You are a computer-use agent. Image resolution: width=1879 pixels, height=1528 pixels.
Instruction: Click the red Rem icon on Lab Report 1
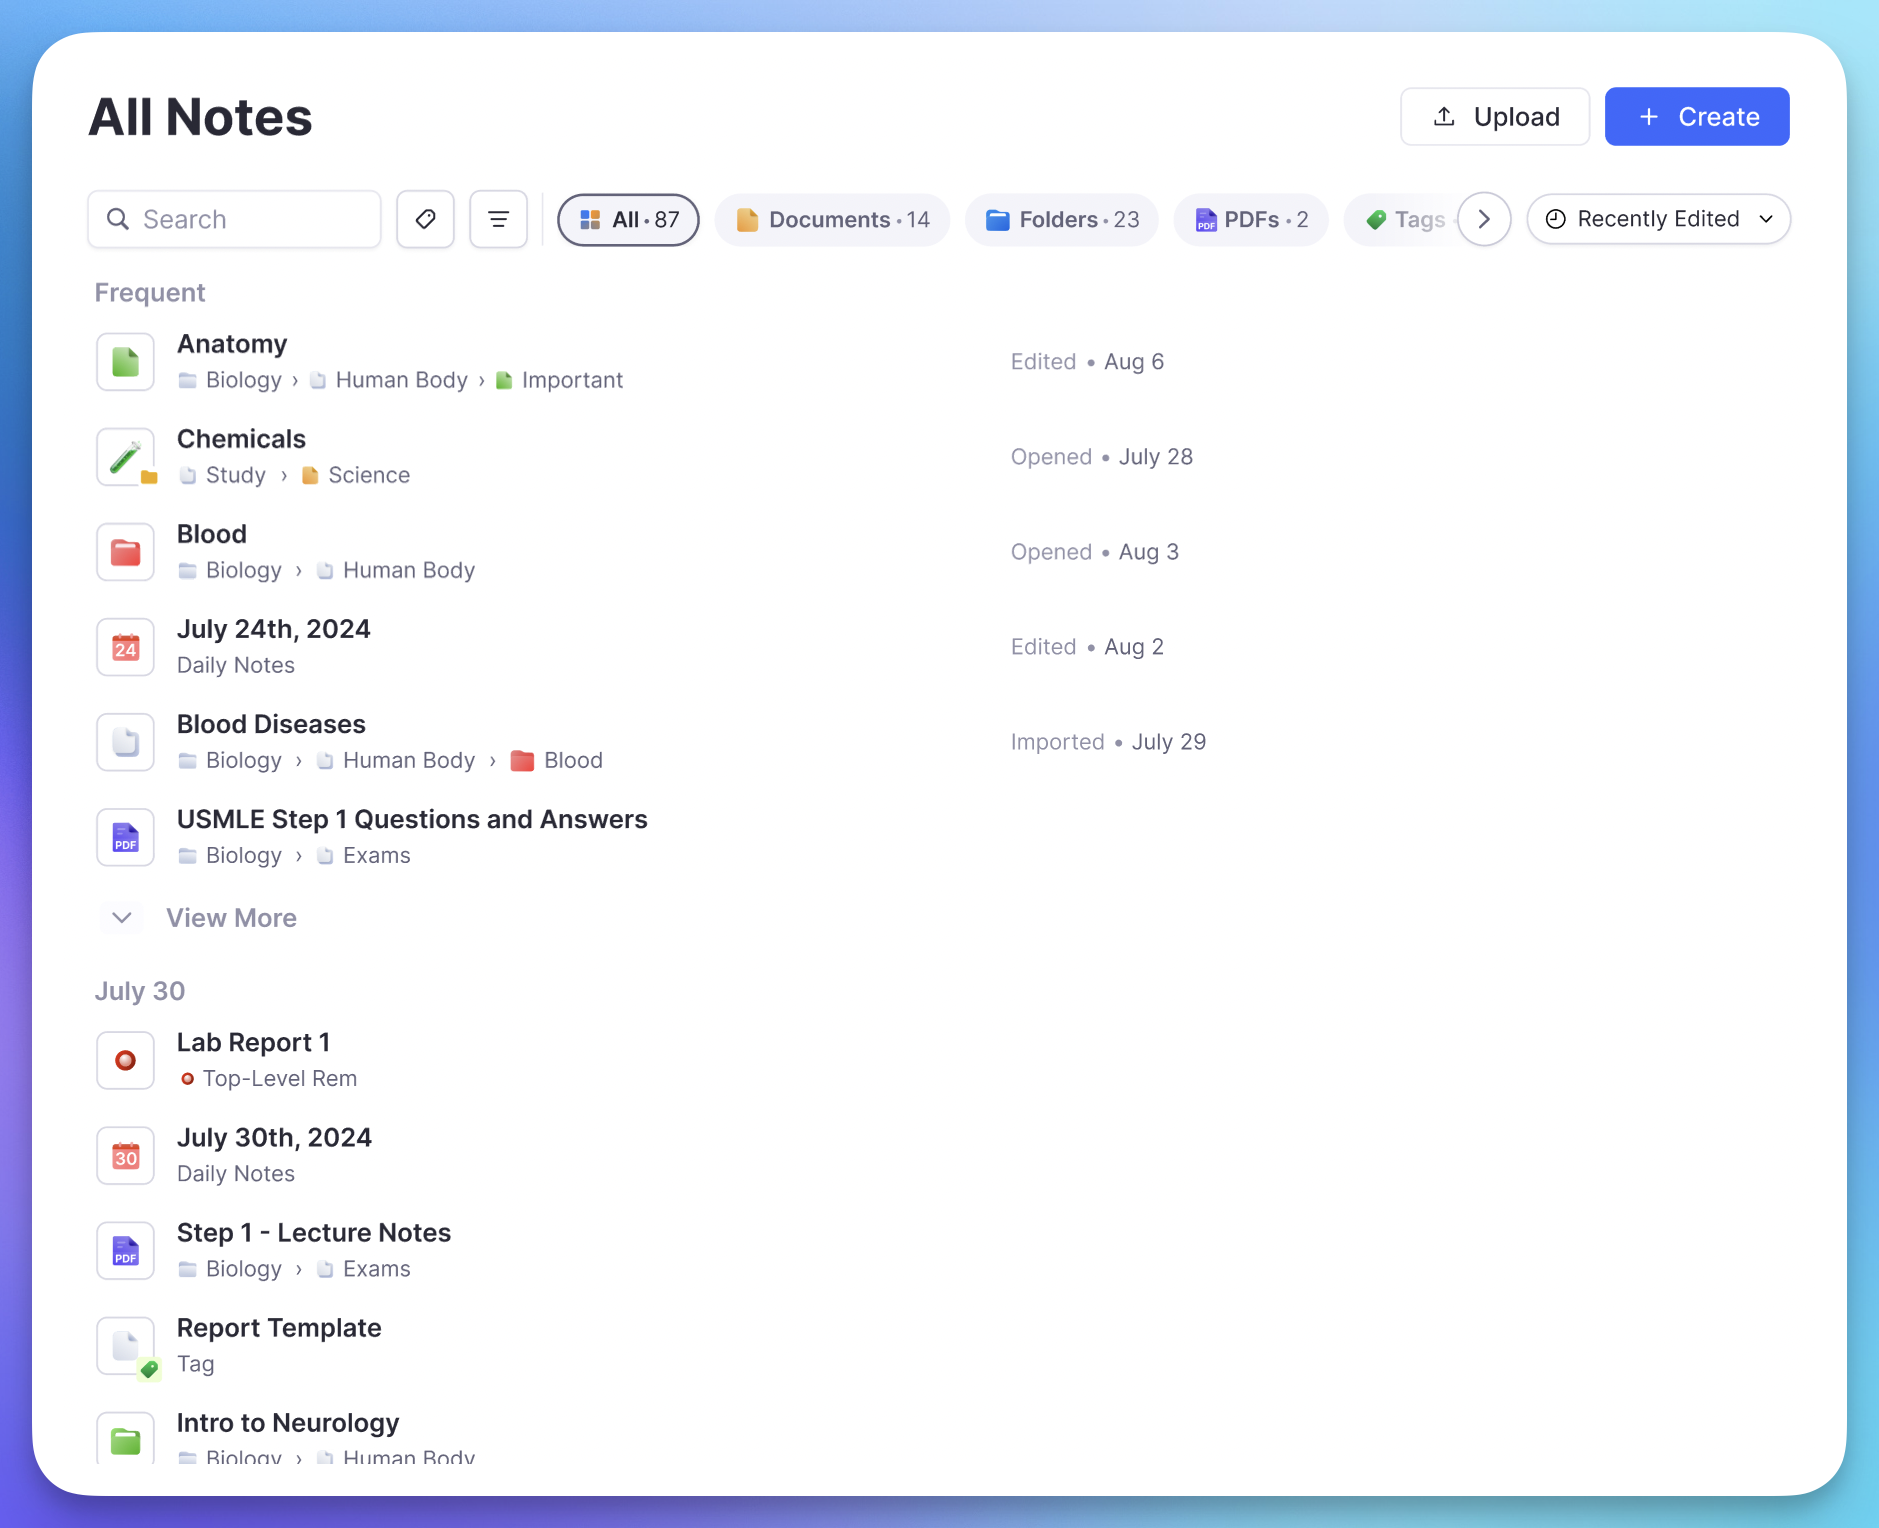pos(125,1060)
